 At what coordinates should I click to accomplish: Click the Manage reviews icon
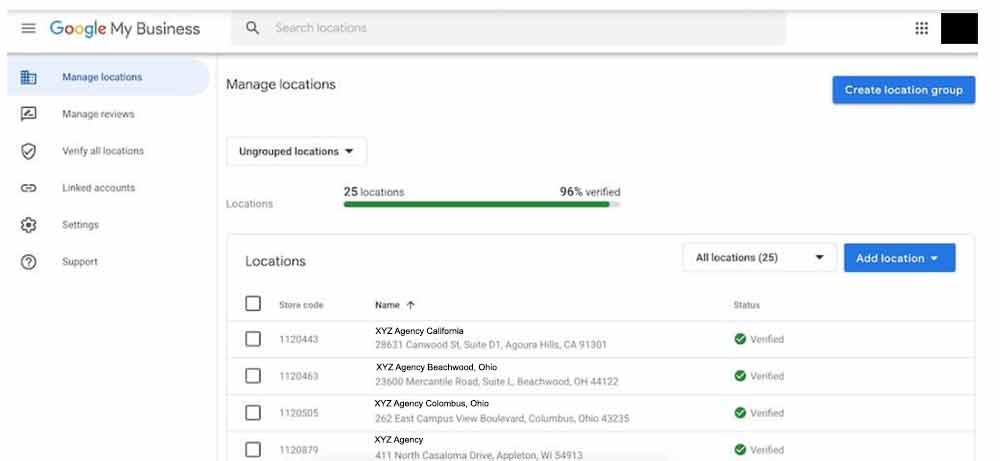point(28,114)
